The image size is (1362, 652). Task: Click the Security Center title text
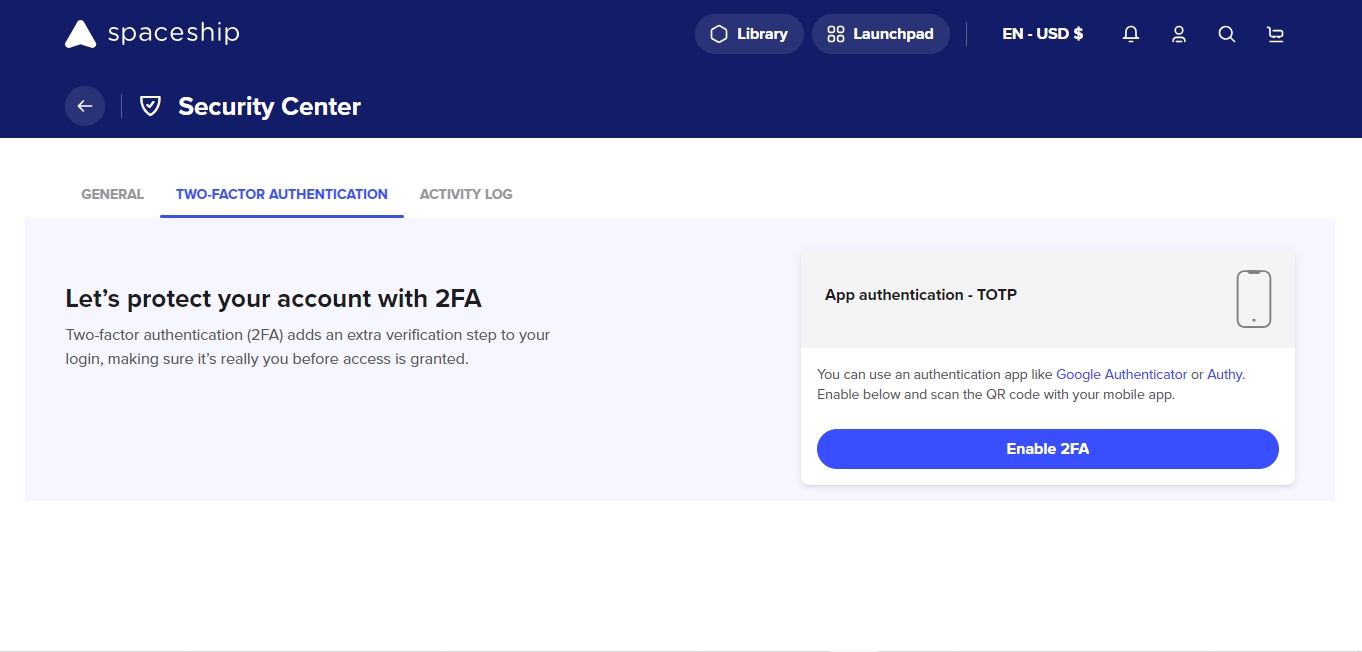pyautogui.click(x=269, y=107)
